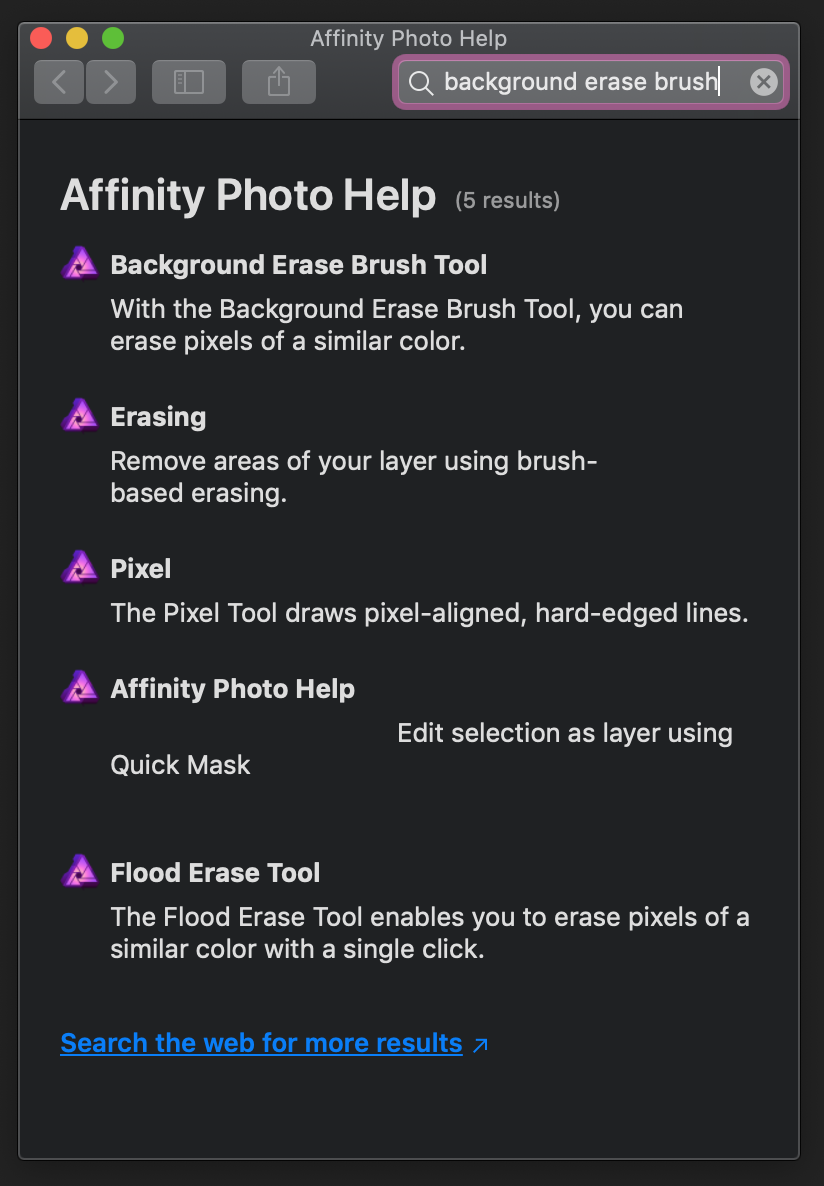Go forward with the right chevron button
The image size is (824, 1186).
pos(110,82)
